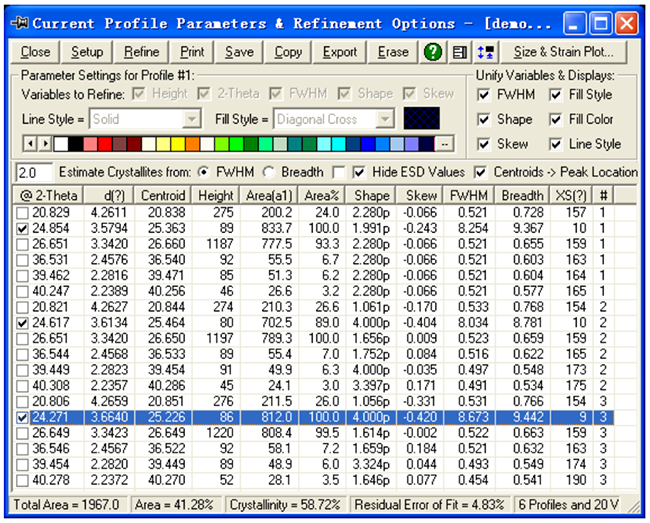Image resolution: width=650 pixels, height=523 pixels.
Task: Toggle the Unify Shape checkbox
Action: tap(483, 120)
